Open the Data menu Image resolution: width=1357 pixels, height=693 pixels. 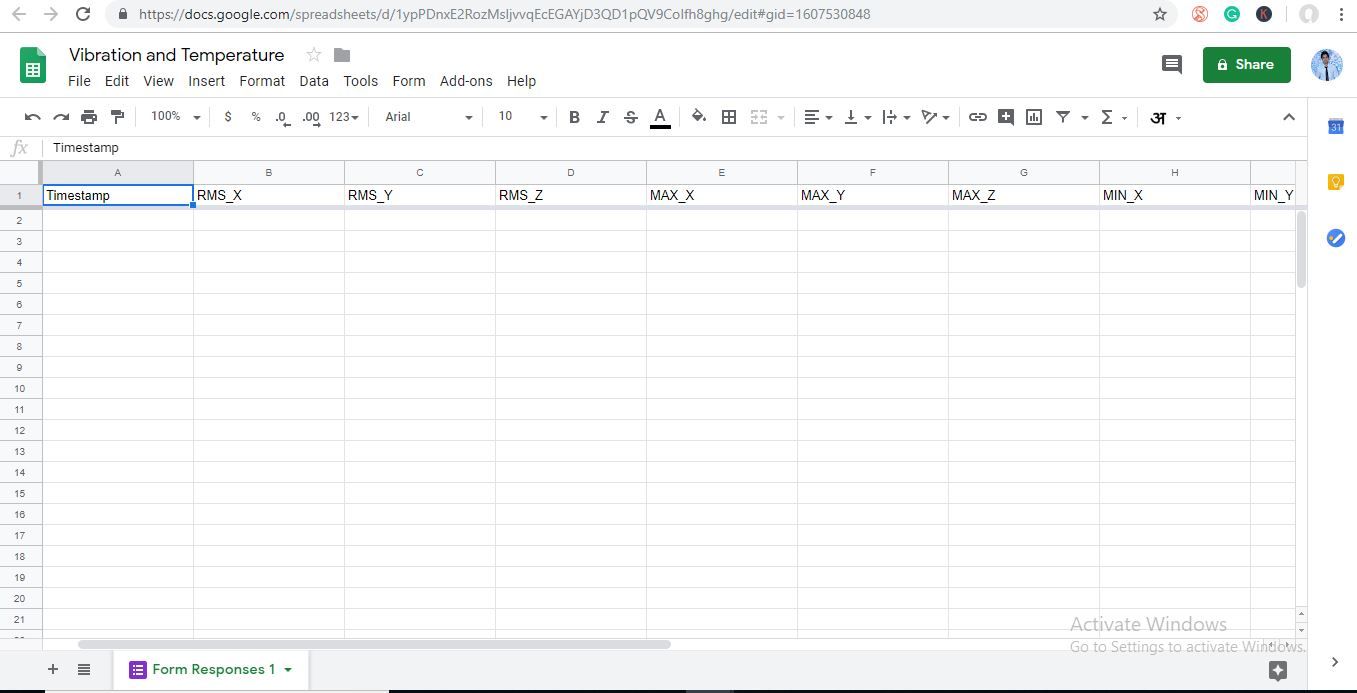(x=314, y=81)
